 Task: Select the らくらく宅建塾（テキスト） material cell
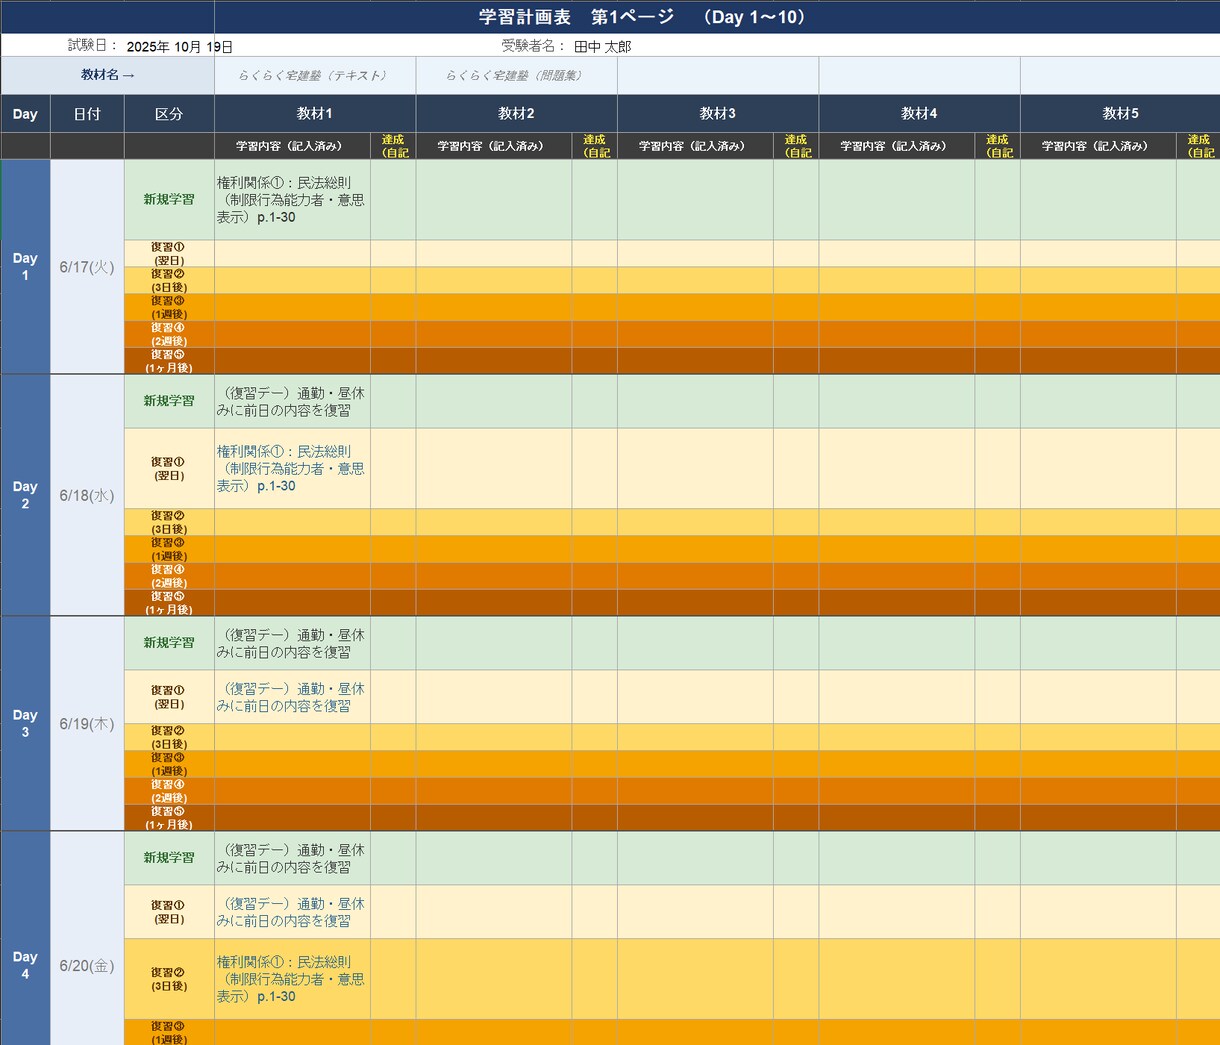(315, 75)
